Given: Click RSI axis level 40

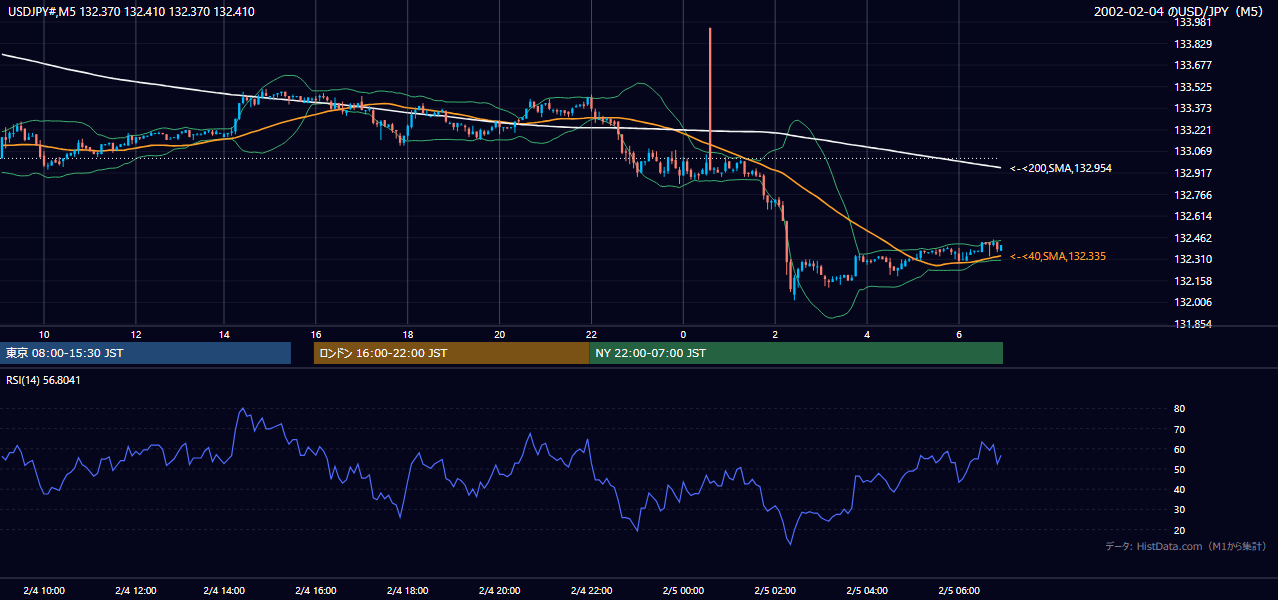Looking at the screenshot, I should [1179, 489].
